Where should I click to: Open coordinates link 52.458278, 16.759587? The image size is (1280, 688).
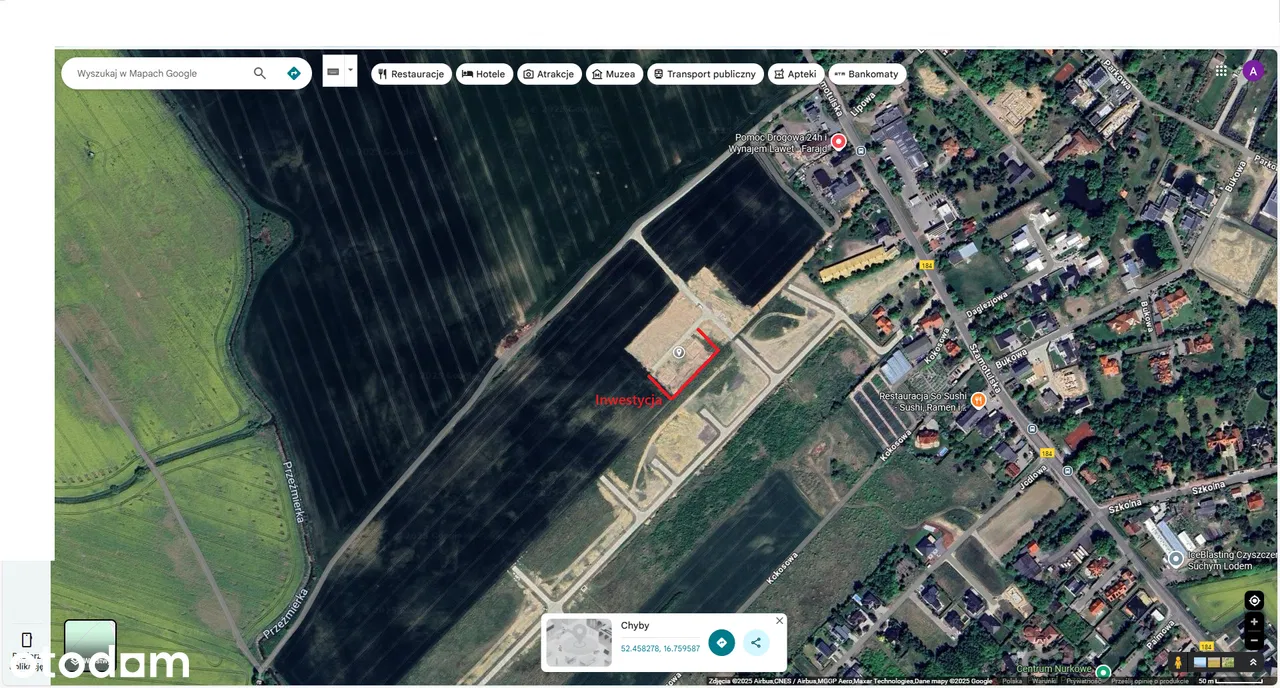coord(660,649)
